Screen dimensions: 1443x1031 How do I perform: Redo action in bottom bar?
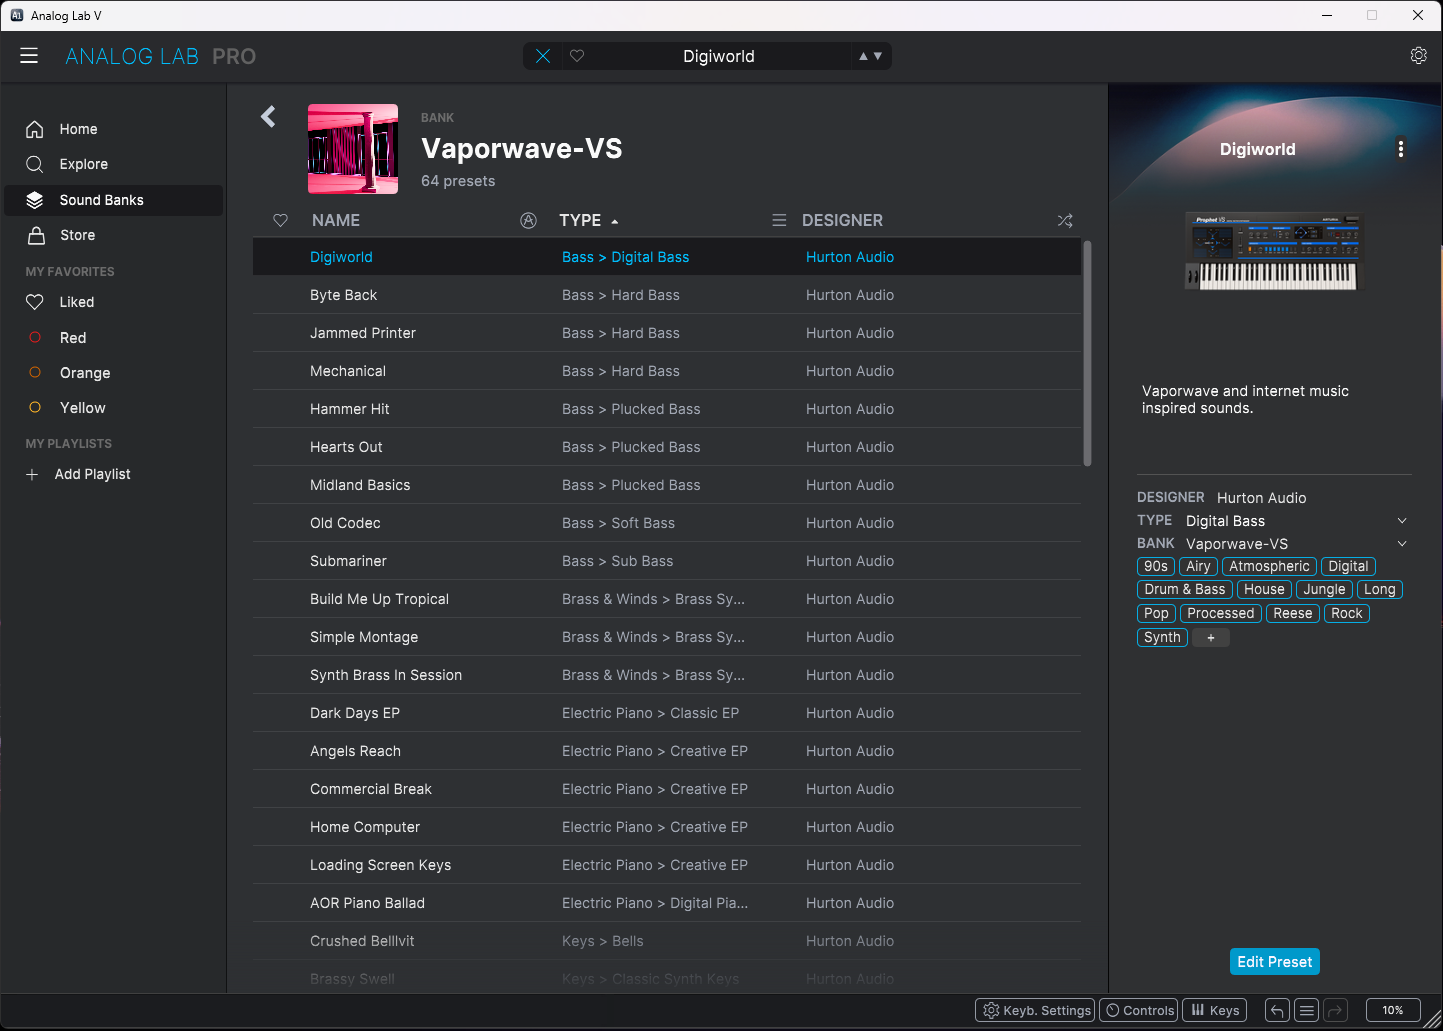click(x=1336, y=1010)
